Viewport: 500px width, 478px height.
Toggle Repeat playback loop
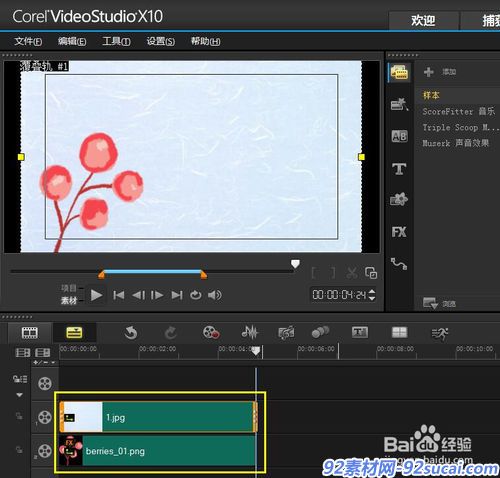coord(196,295)
